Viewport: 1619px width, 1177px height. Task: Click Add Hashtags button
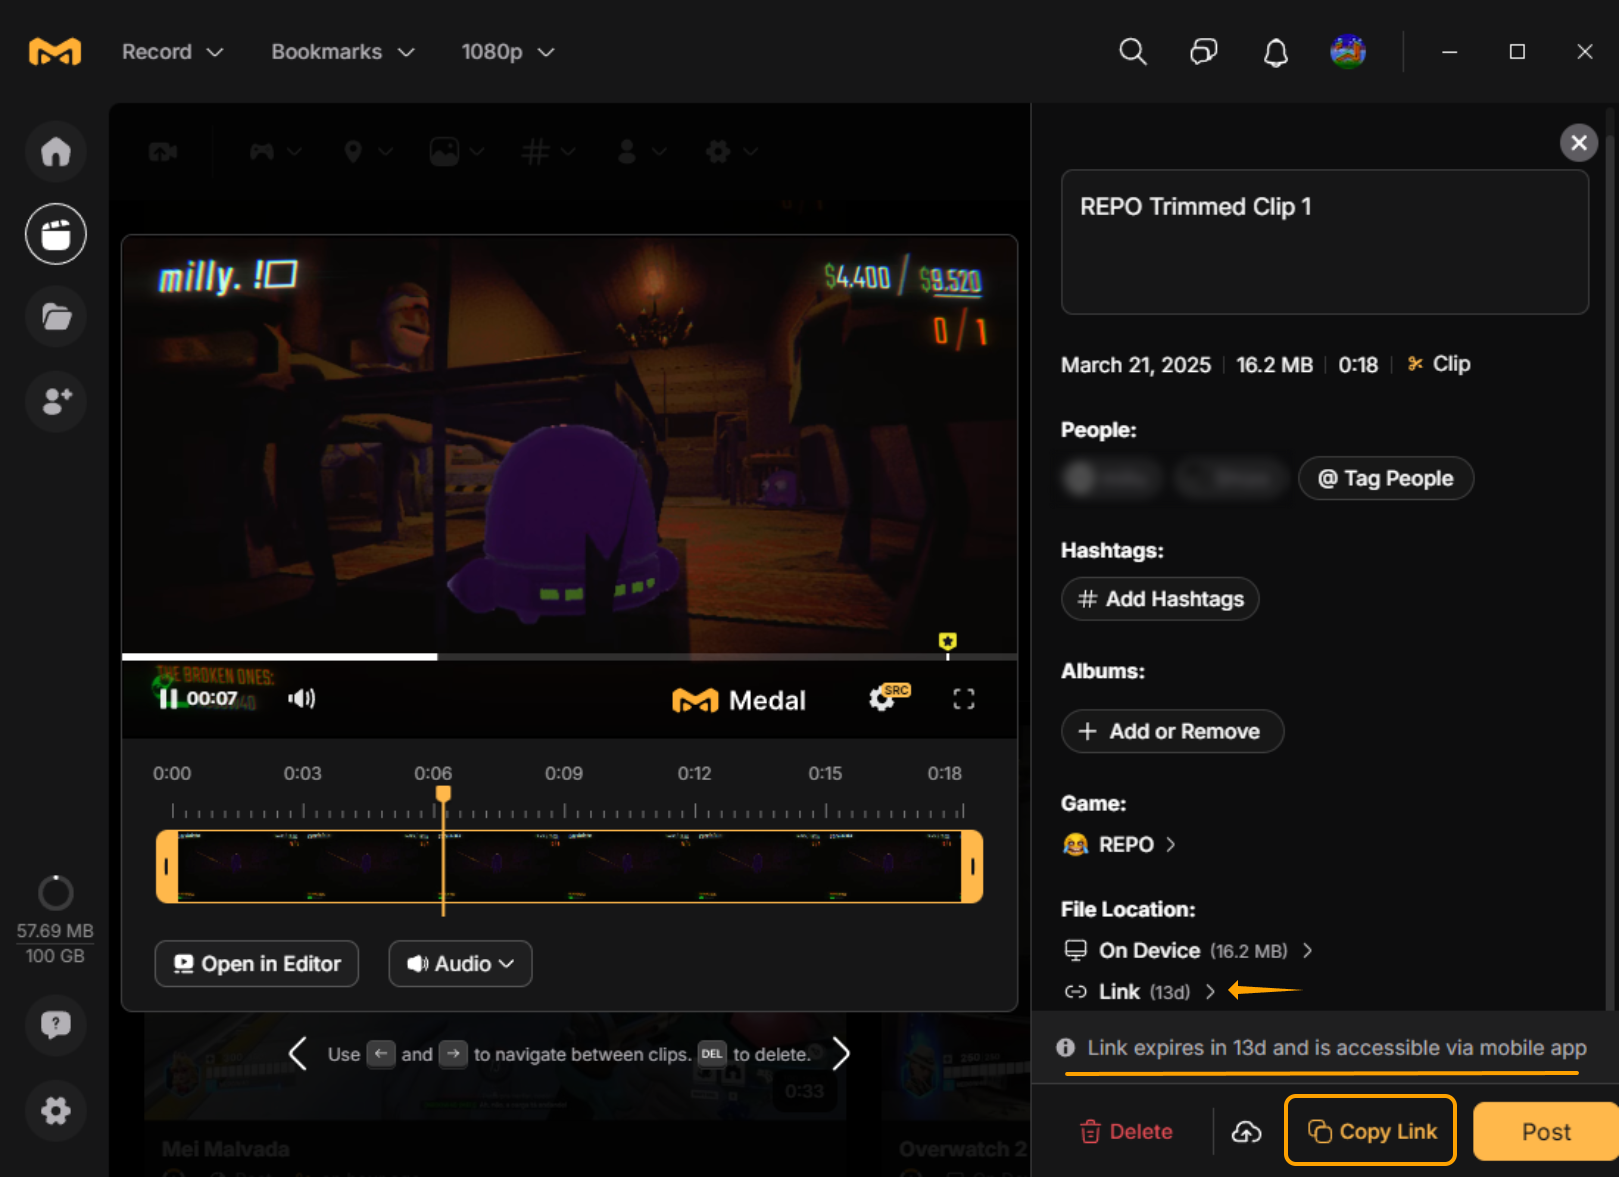click(1160, 599)
